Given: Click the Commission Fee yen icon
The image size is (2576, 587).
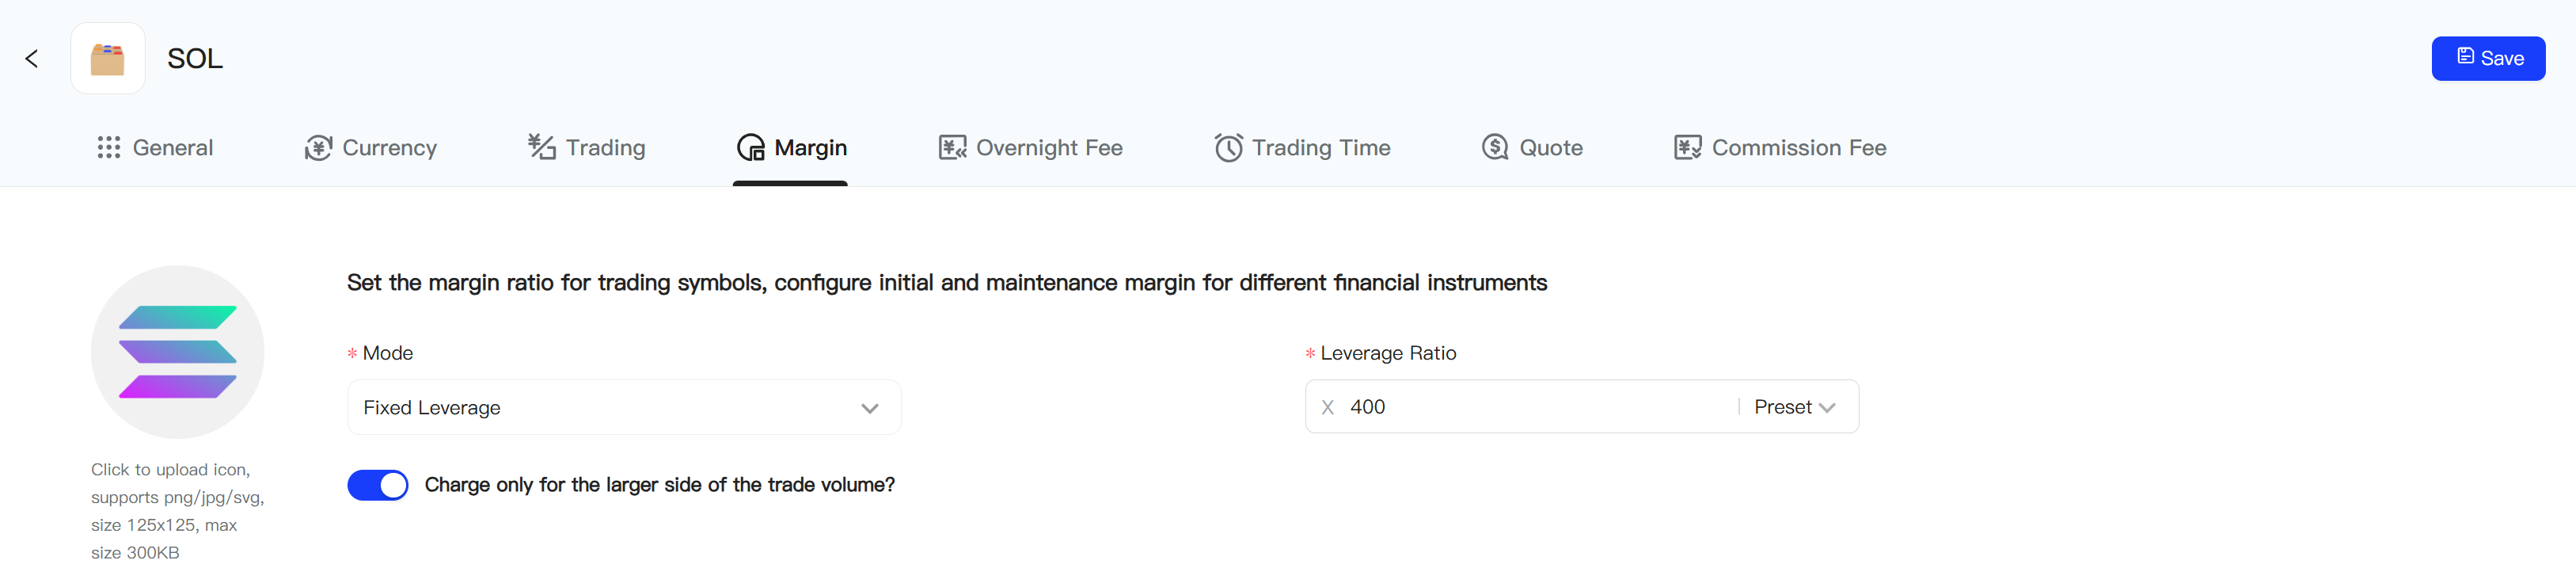Looking at the screenshot, I should click(1687, 148).
